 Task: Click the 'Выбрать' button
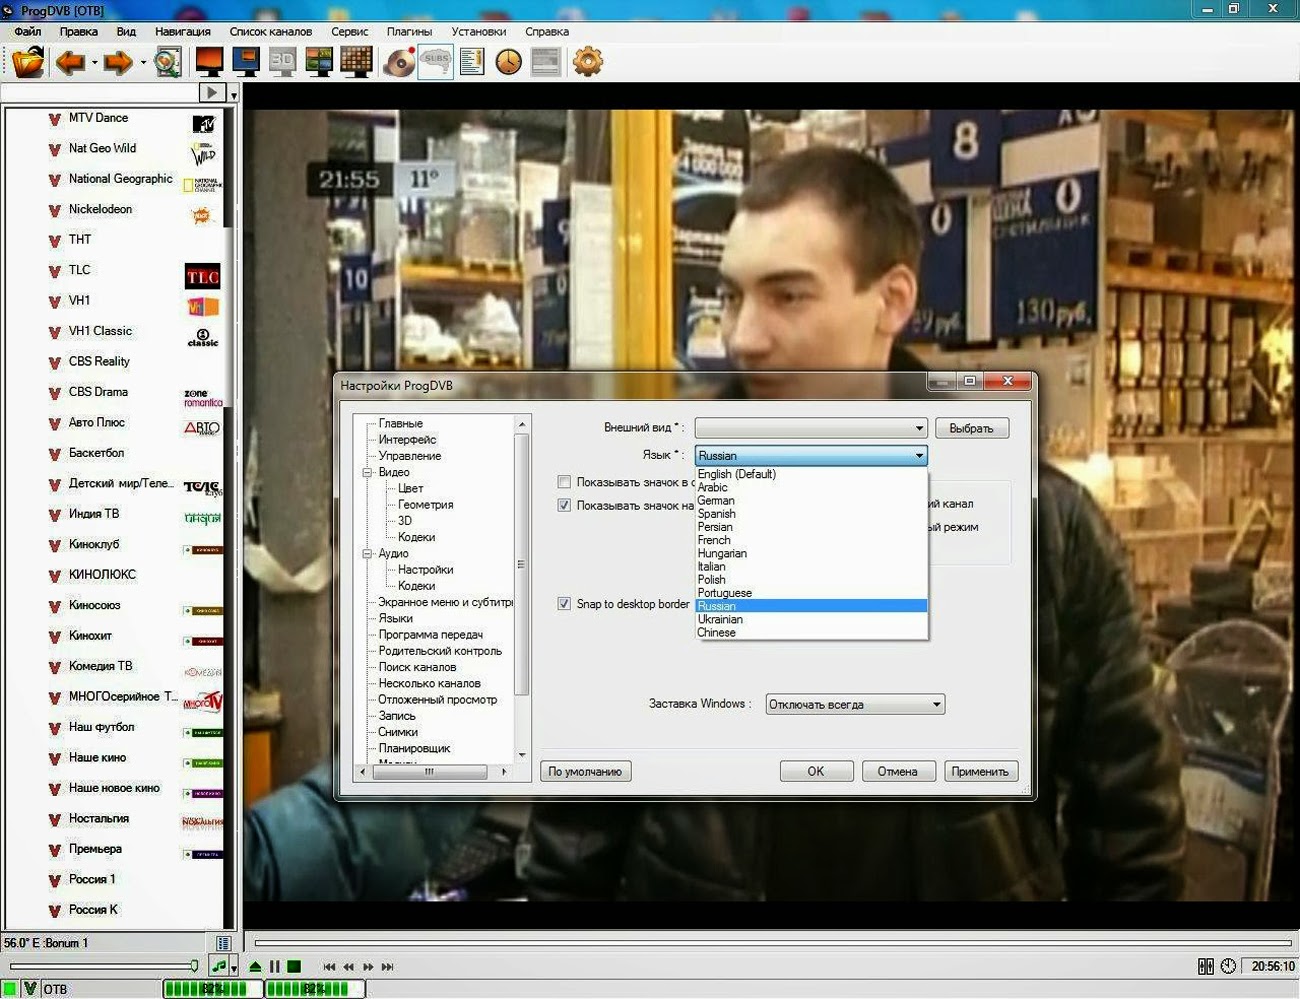coord(972,428)
